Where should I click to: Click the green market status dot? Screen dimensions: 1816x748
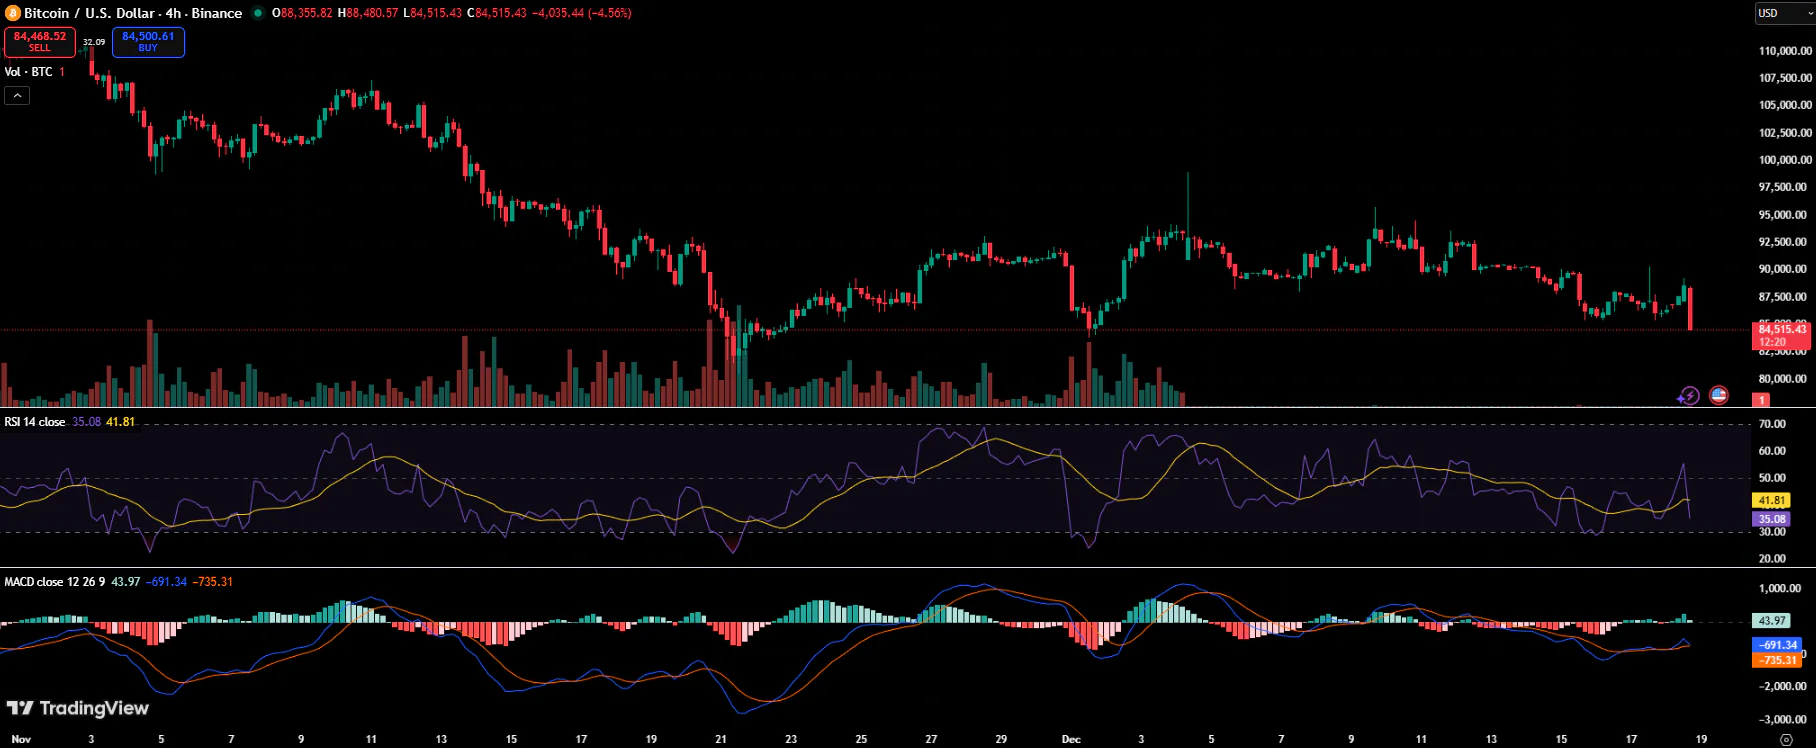(258, 13)
